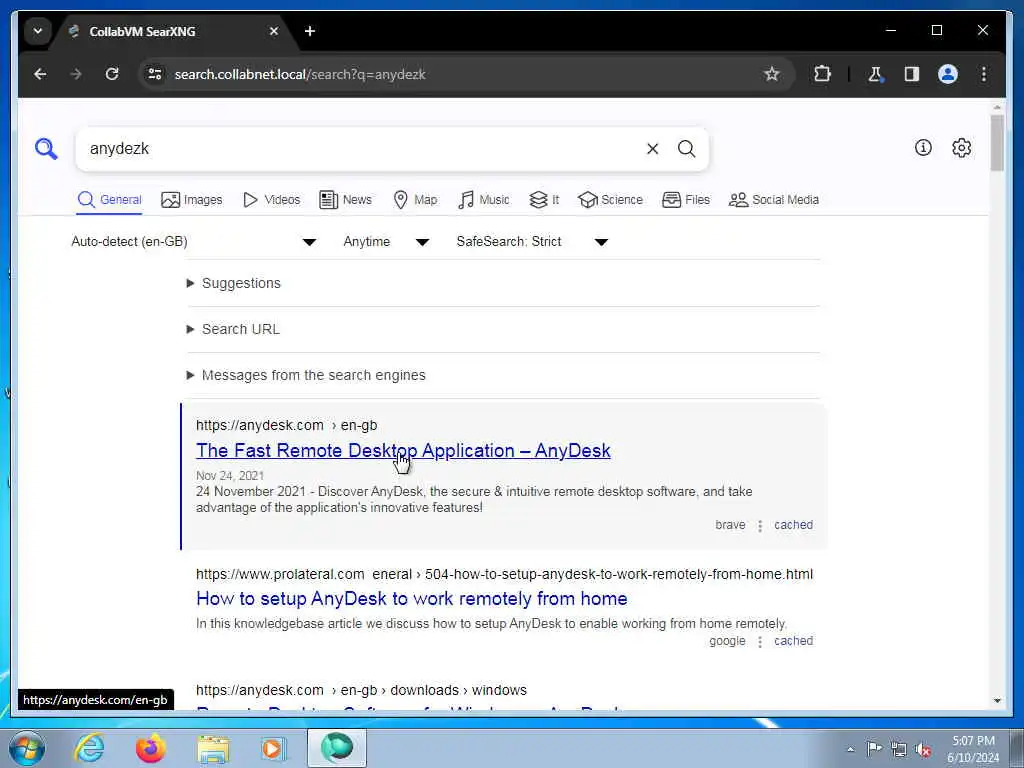Open Windows Media Player from taskbar
The image size is (1024, 768).
(x=273, y=748)
